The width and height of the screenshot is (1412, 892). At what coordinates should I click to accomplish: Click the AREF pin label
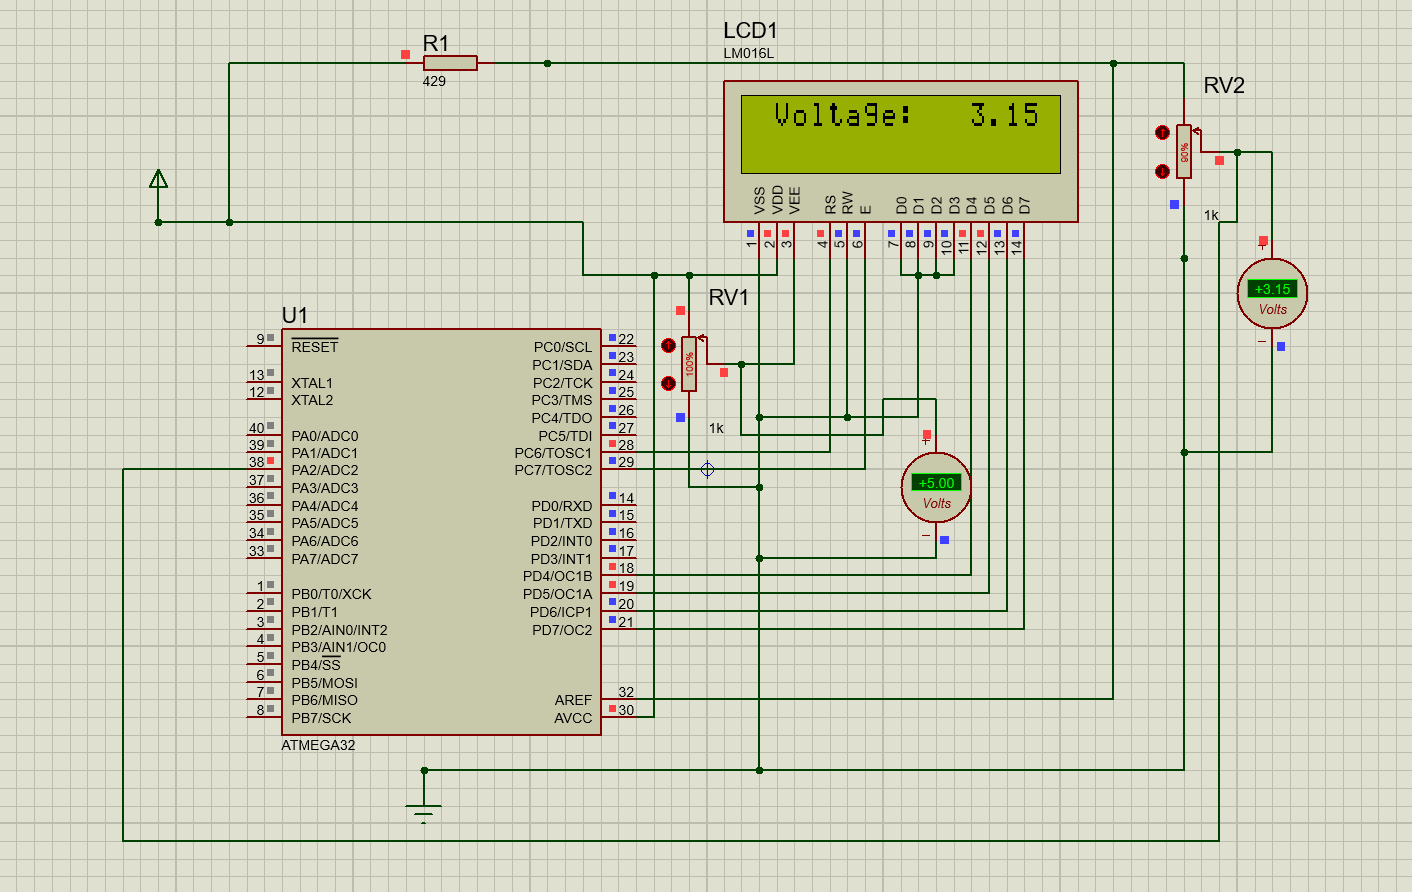tap(573, 700)
